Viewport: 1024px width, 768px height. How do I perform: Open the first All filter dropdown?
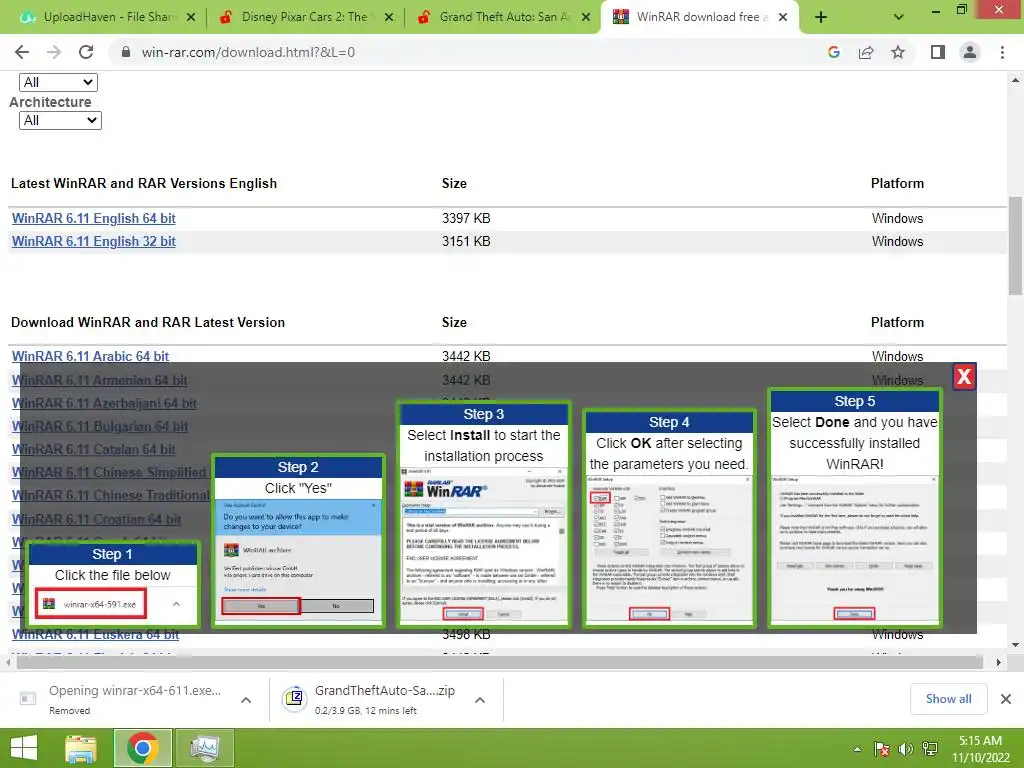coord(58,82)
